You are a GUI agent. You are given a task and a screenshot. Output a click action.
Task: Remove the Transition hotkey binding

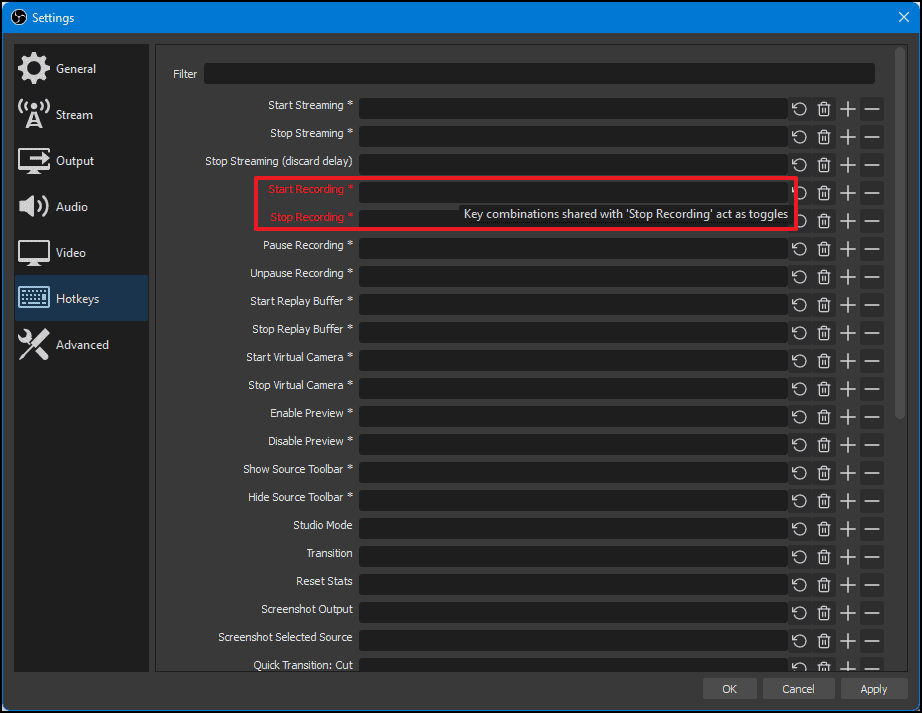(871, 554)
